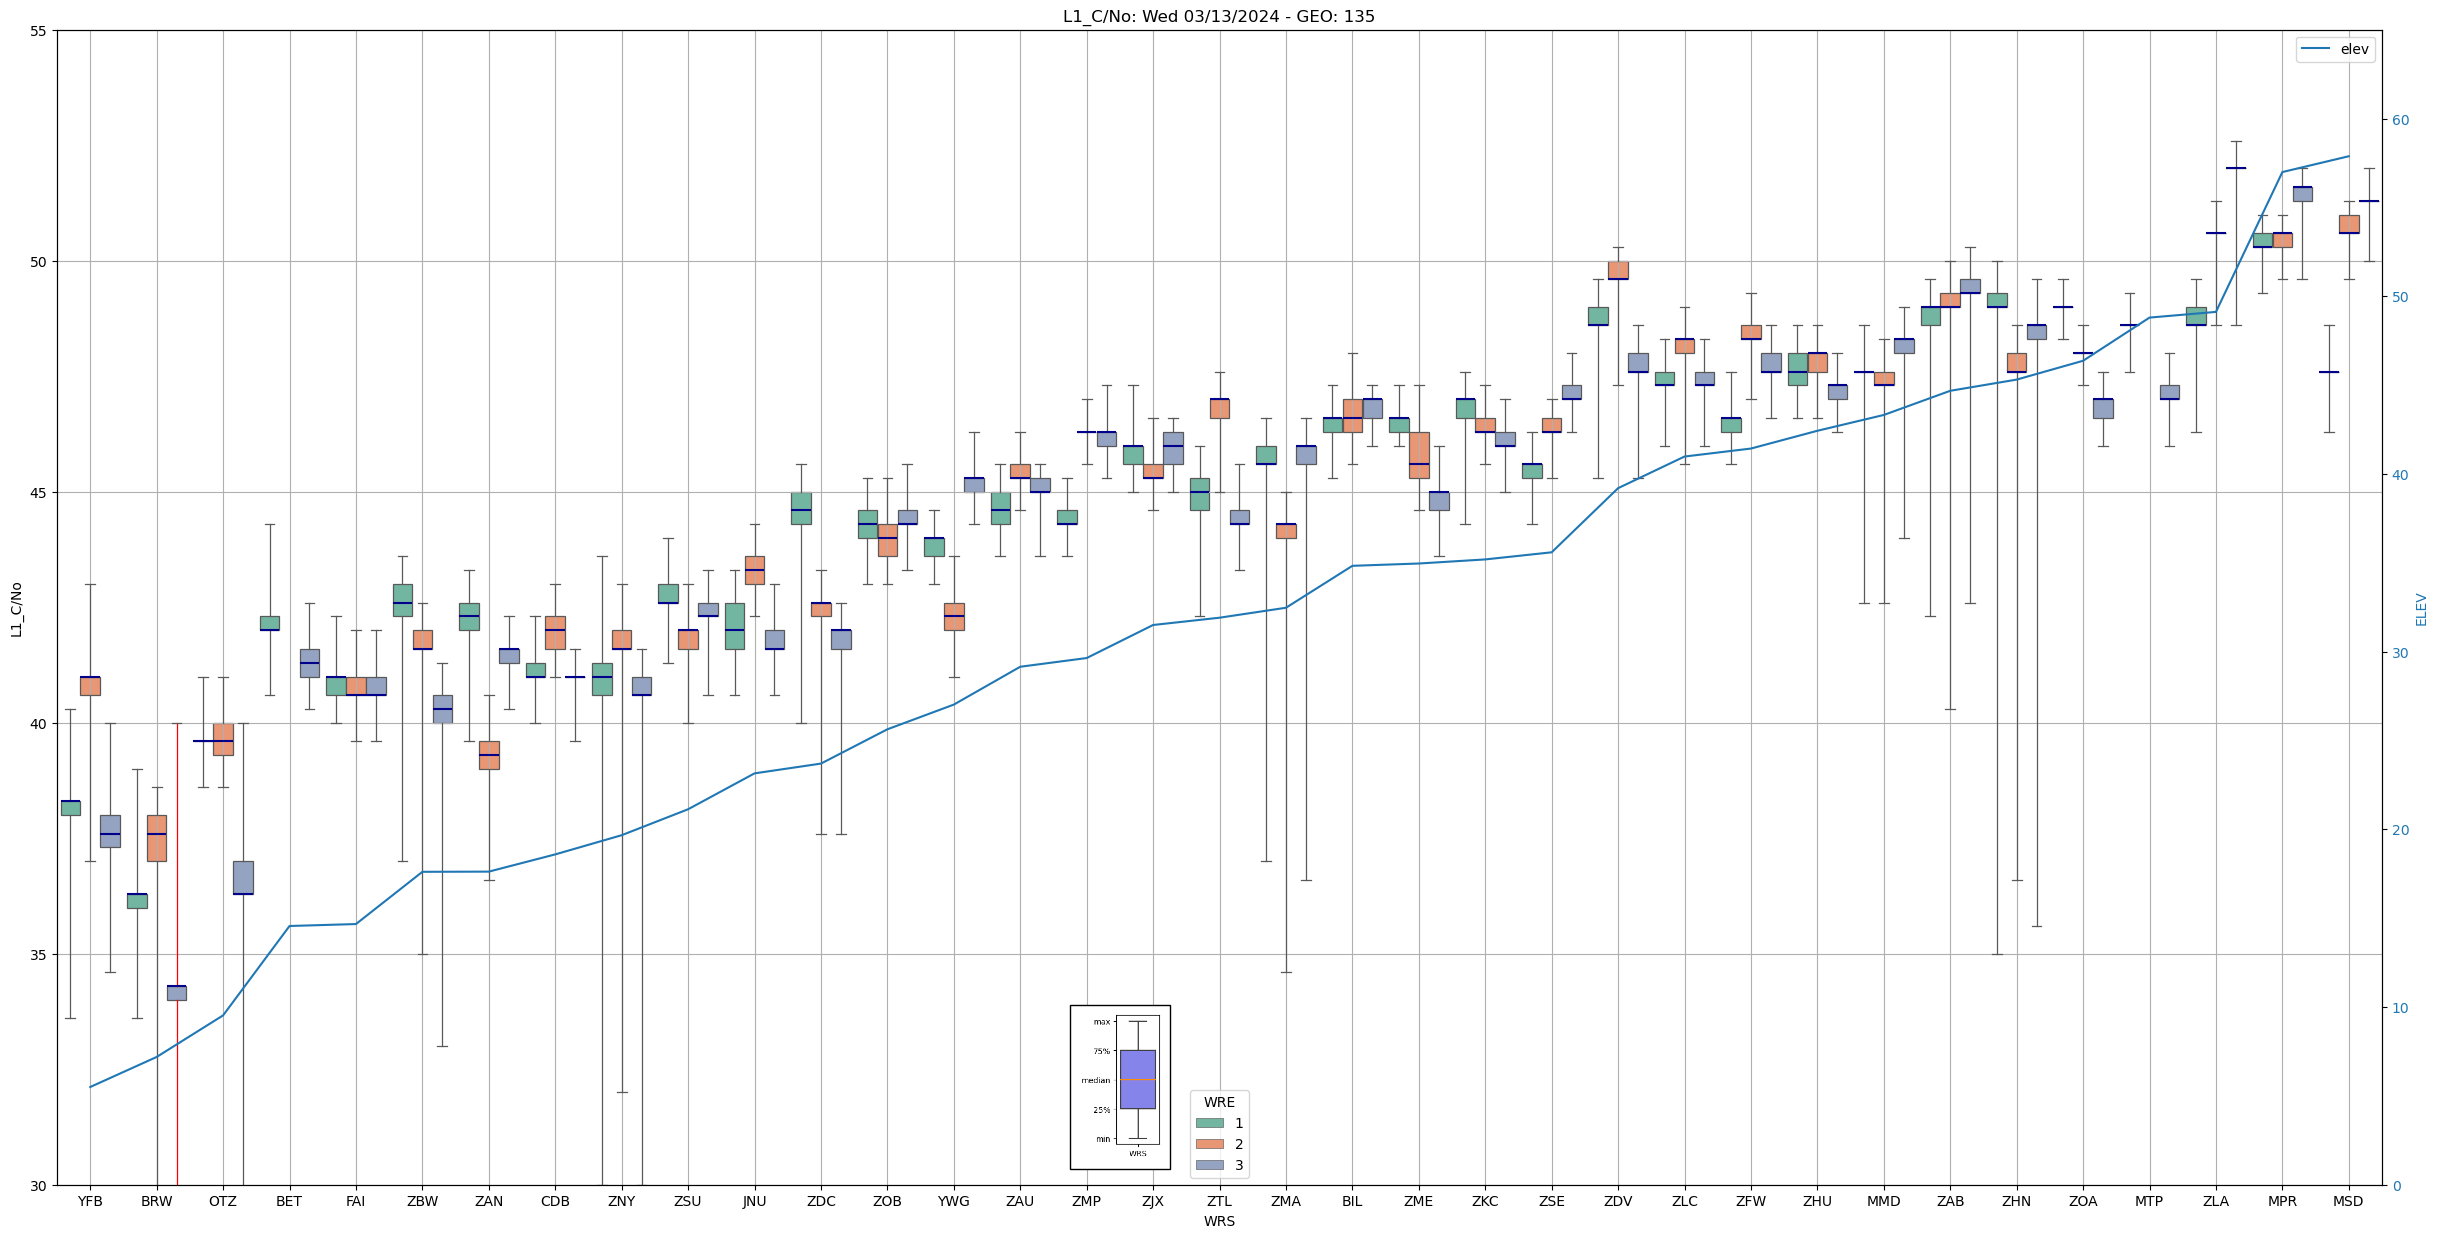Click the ZDC station label
The width and height of the screenshot is (2439, 1238).
[x=821, y=1202]
